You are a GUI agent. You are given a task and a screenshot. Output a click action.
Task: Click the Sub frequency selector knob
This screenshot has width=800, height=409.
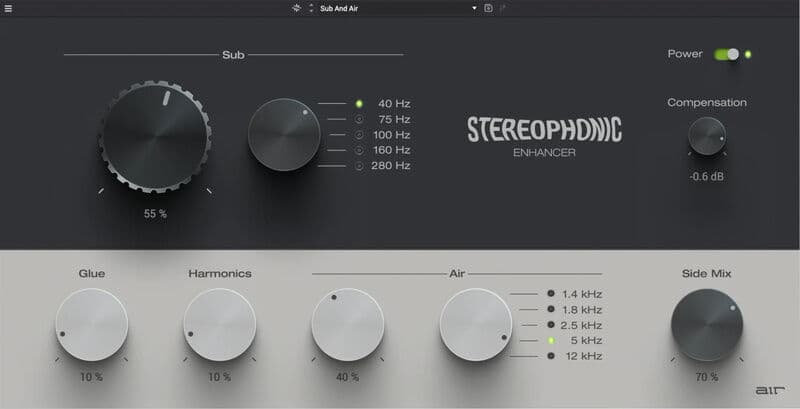tap(284, 135)
